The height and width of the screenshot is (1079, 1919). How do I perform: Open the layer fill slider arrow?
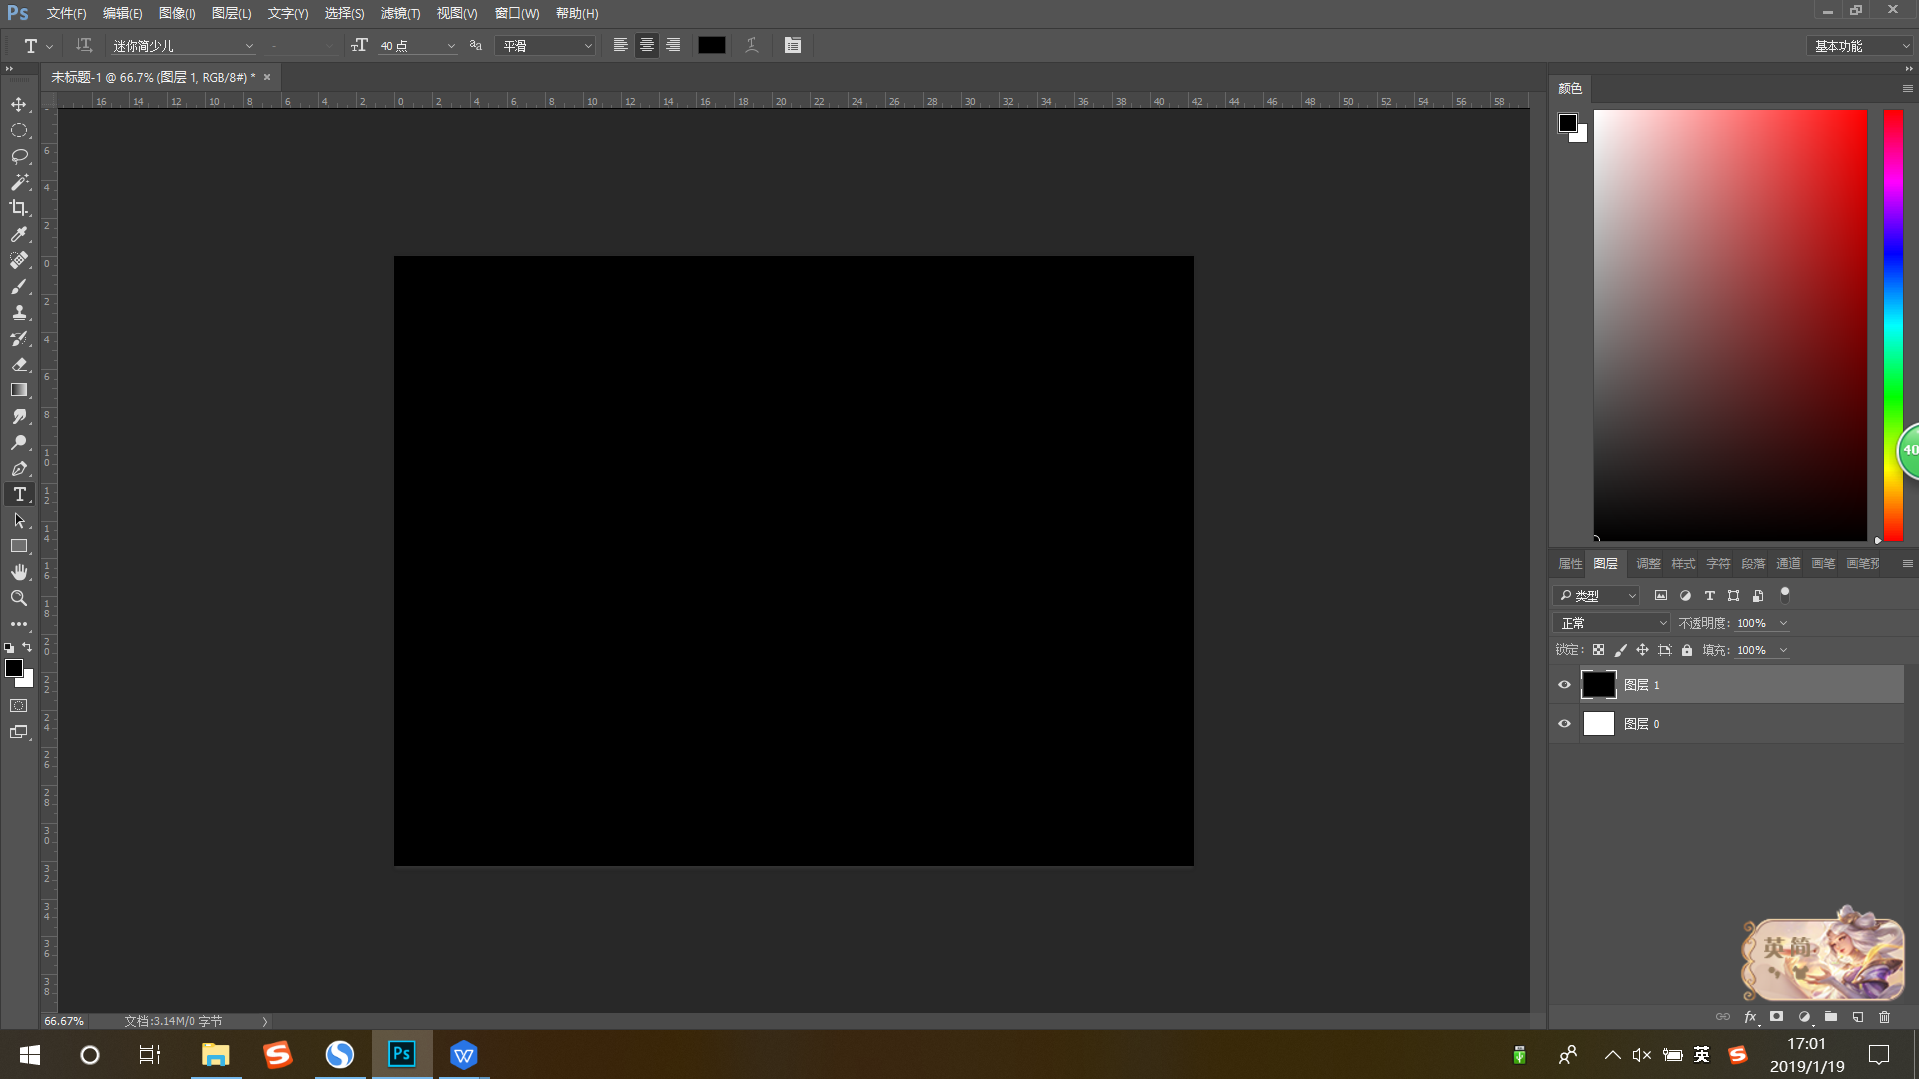tap(1783, 650)
